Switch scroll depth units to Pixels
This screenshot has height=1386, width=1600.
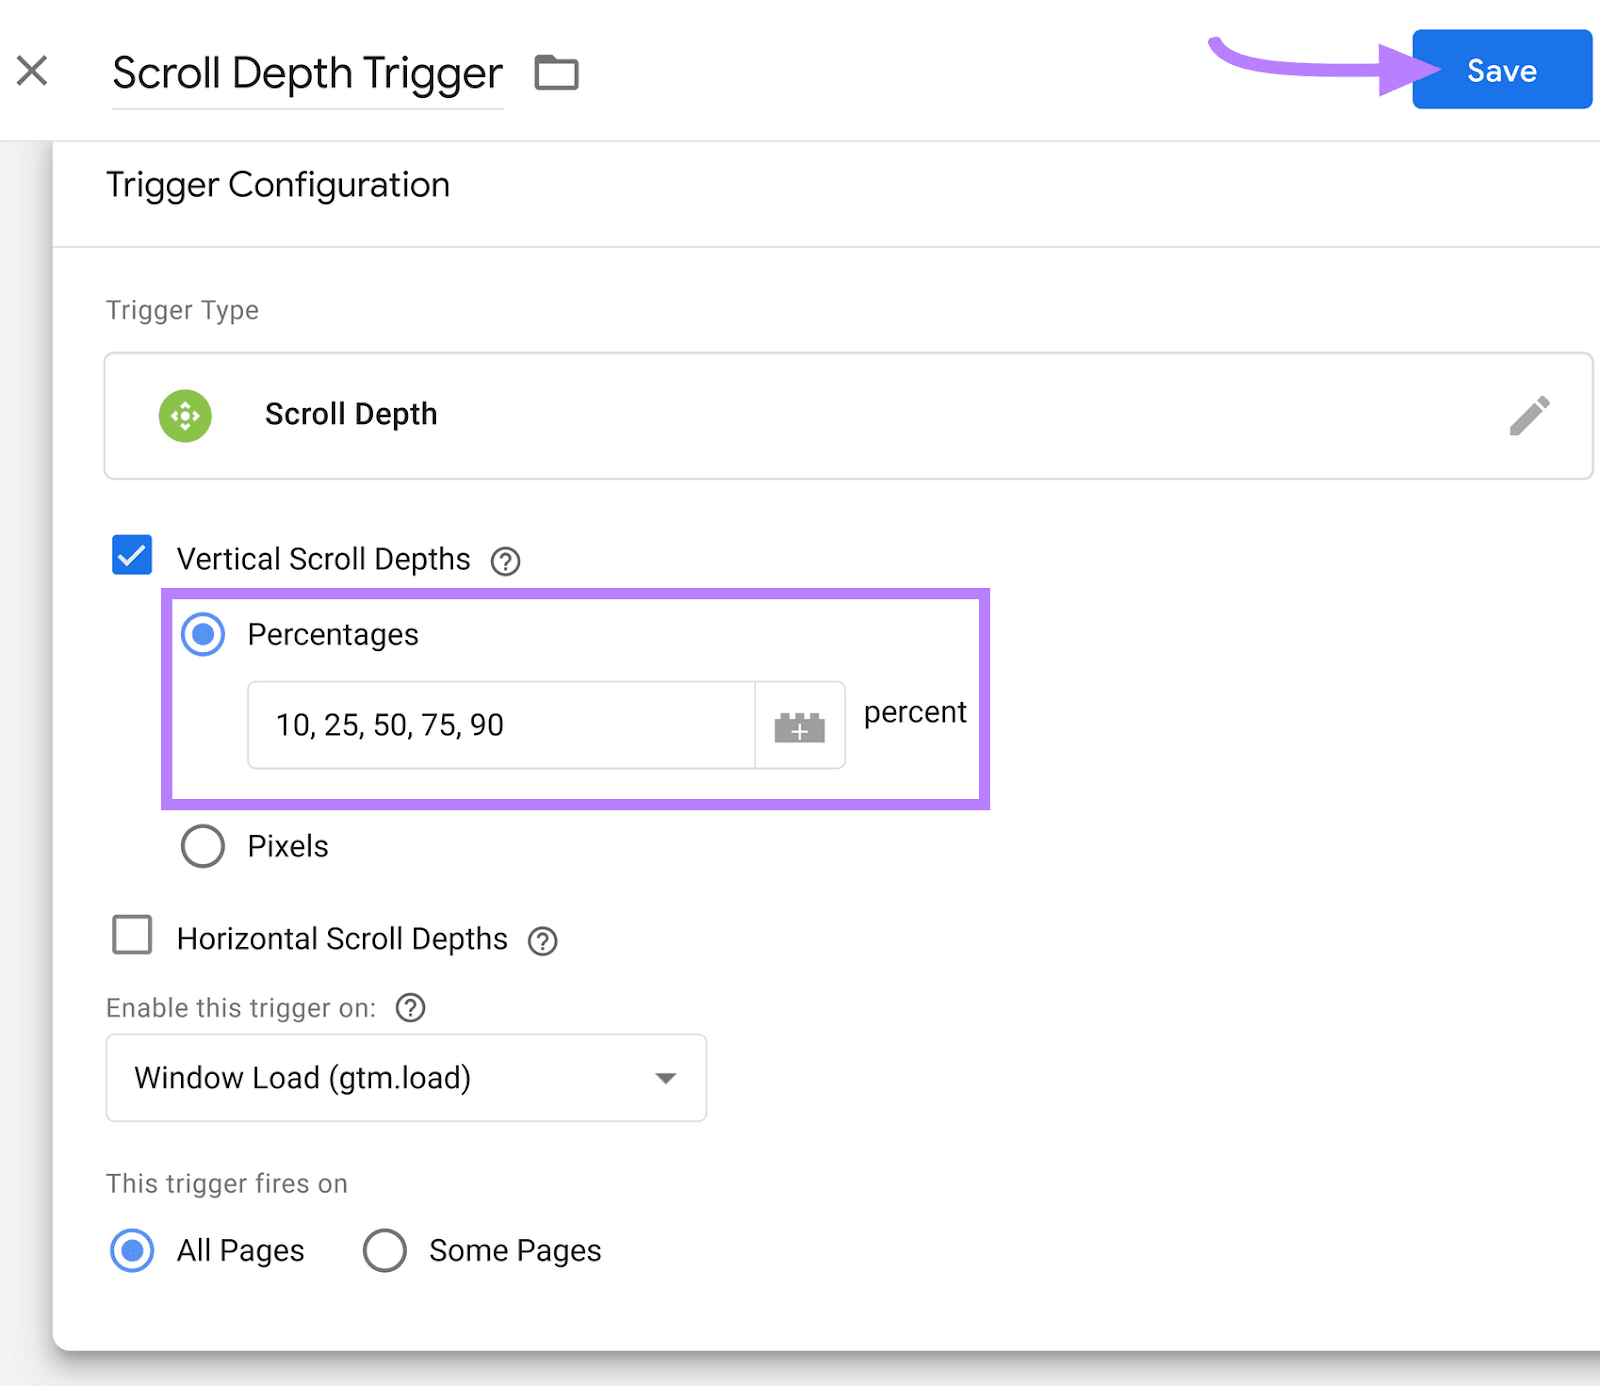203,846
